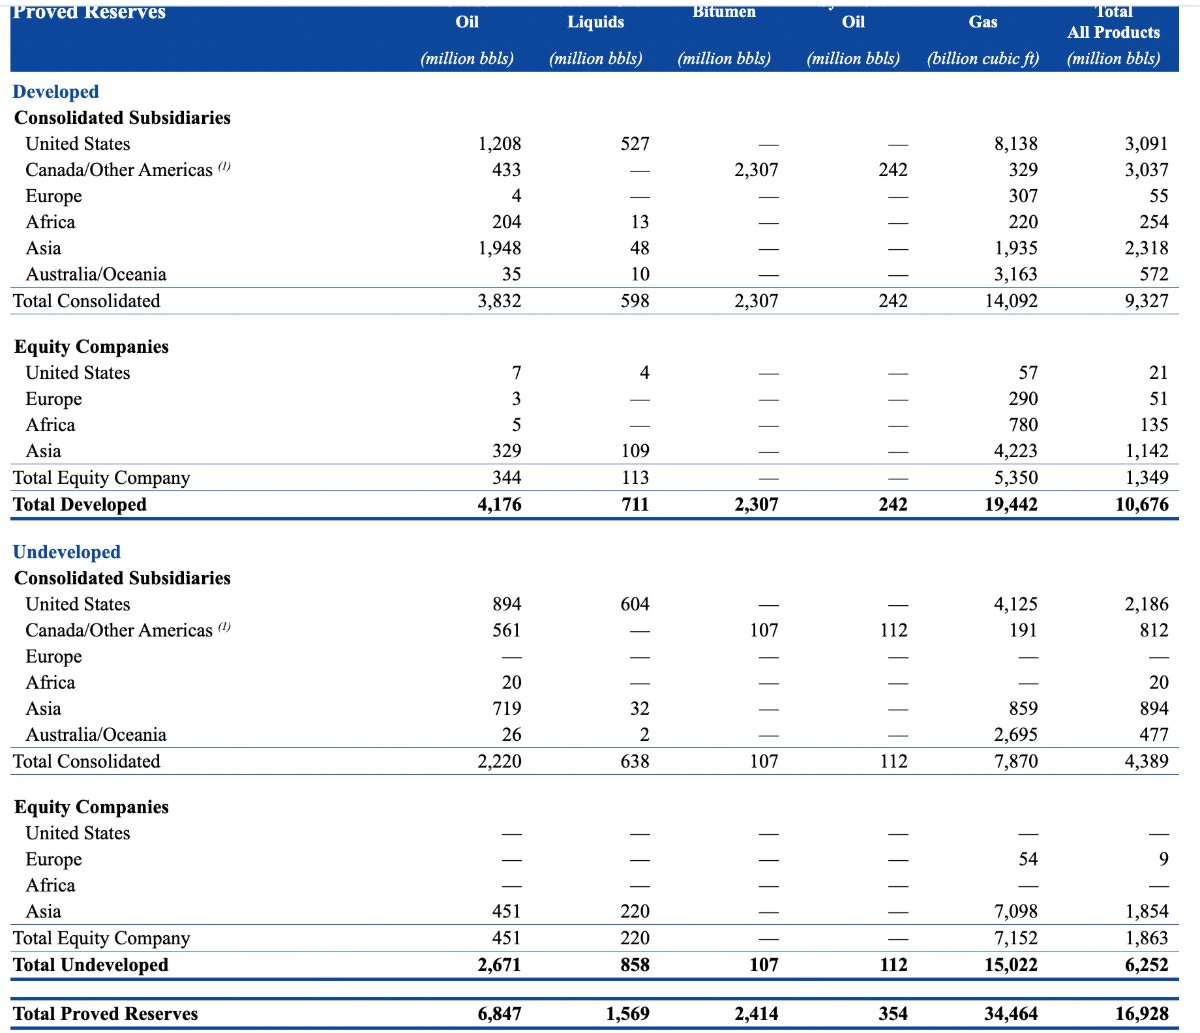Click the Total Equity Company gas 7,152
Image resolution: width=1200 pixels, height=1033 pixels.
(1016, 938)
